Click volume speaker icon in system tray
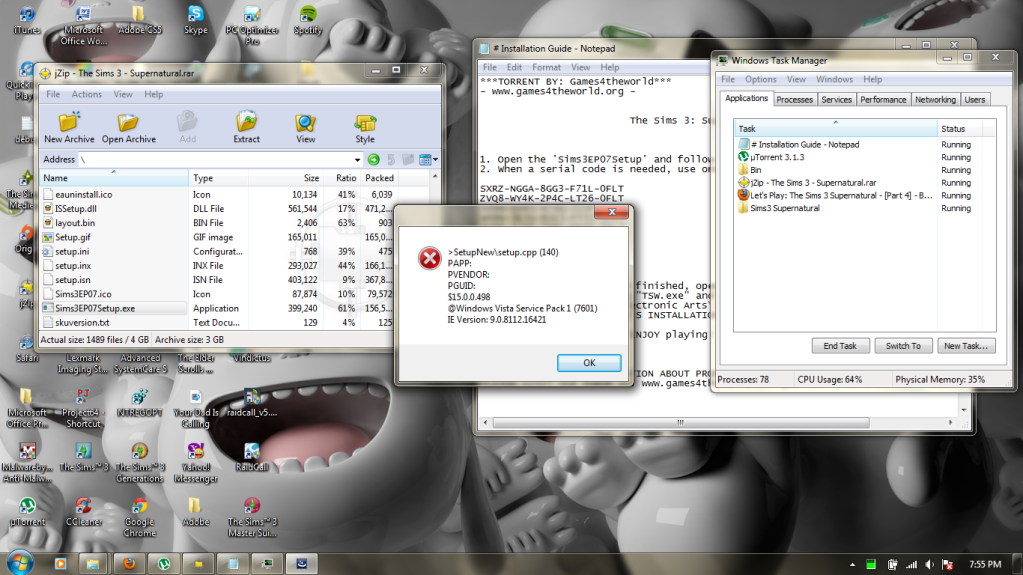The image size is (1023, 575). (x=930, y=565)
